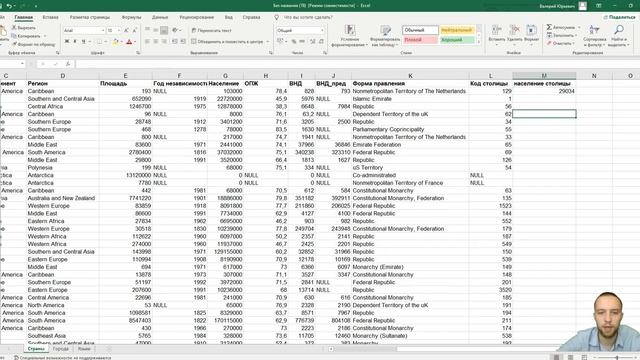Click the AutoSum (Автосумма) sigma icon
Viewport: 640px width, 360px height.
click(549, 27)
